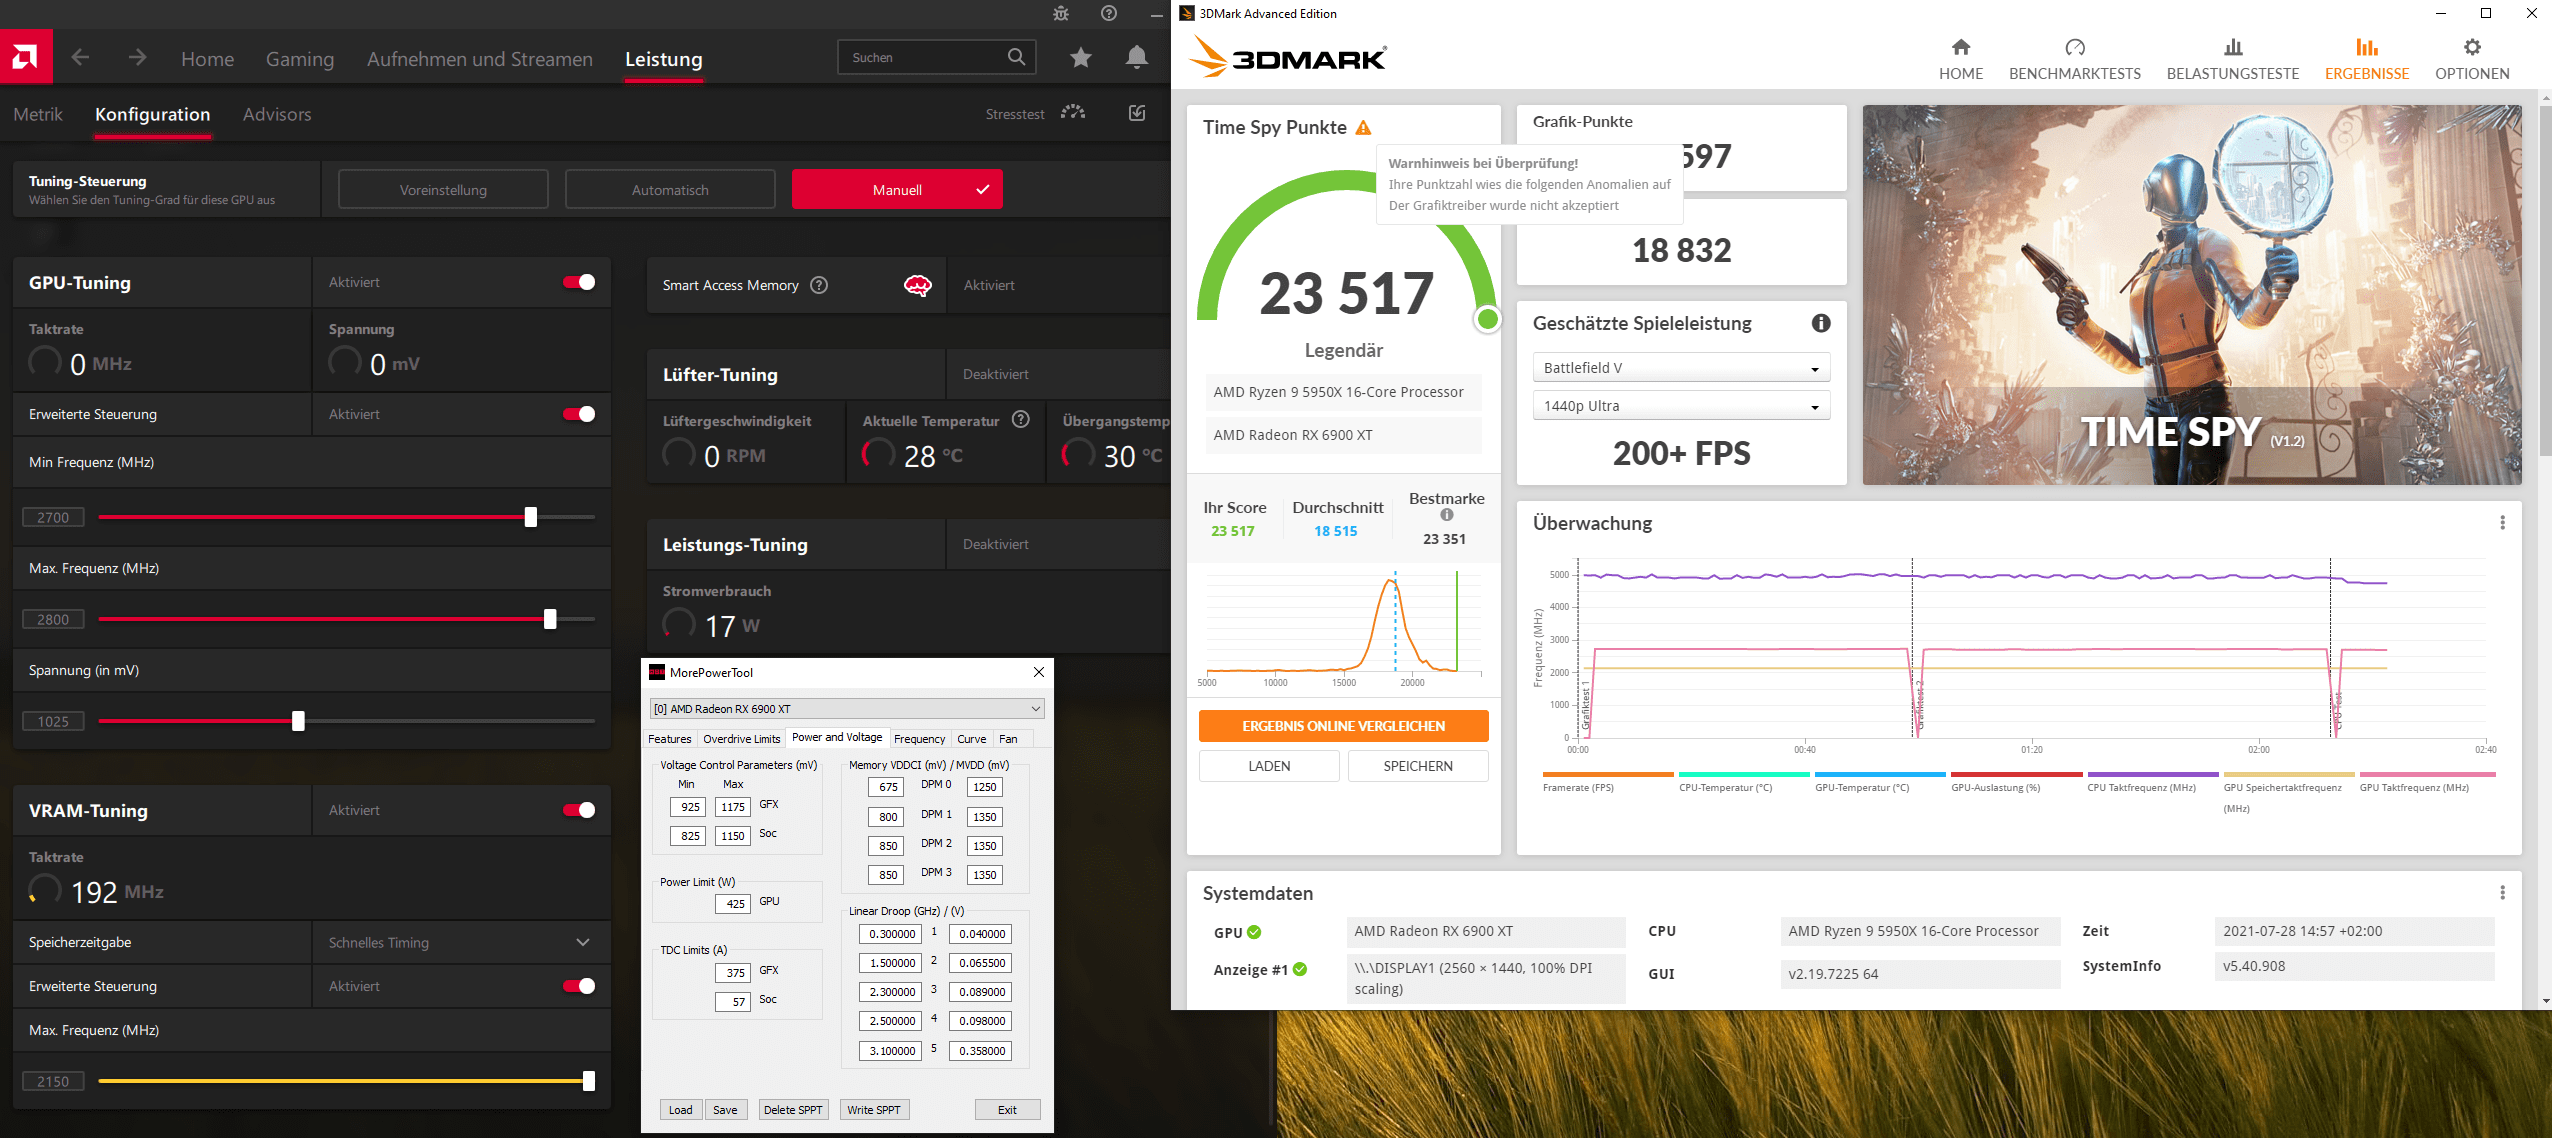Open the 3DMark Optionen gear icon
2552x1138 pixels.
2471,48
